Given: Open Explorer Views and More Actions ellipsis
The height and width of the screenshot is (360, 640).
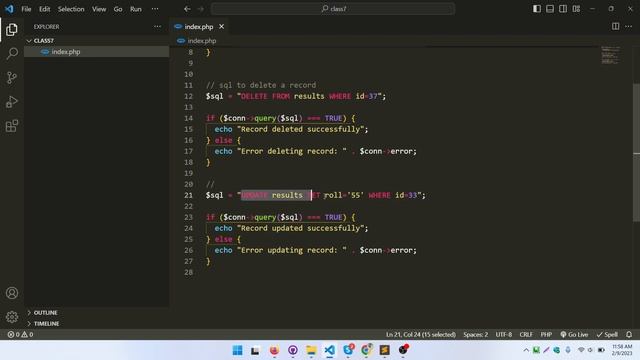Looking at the screenshot, I should pyautogui.click(x=158, y=27).
